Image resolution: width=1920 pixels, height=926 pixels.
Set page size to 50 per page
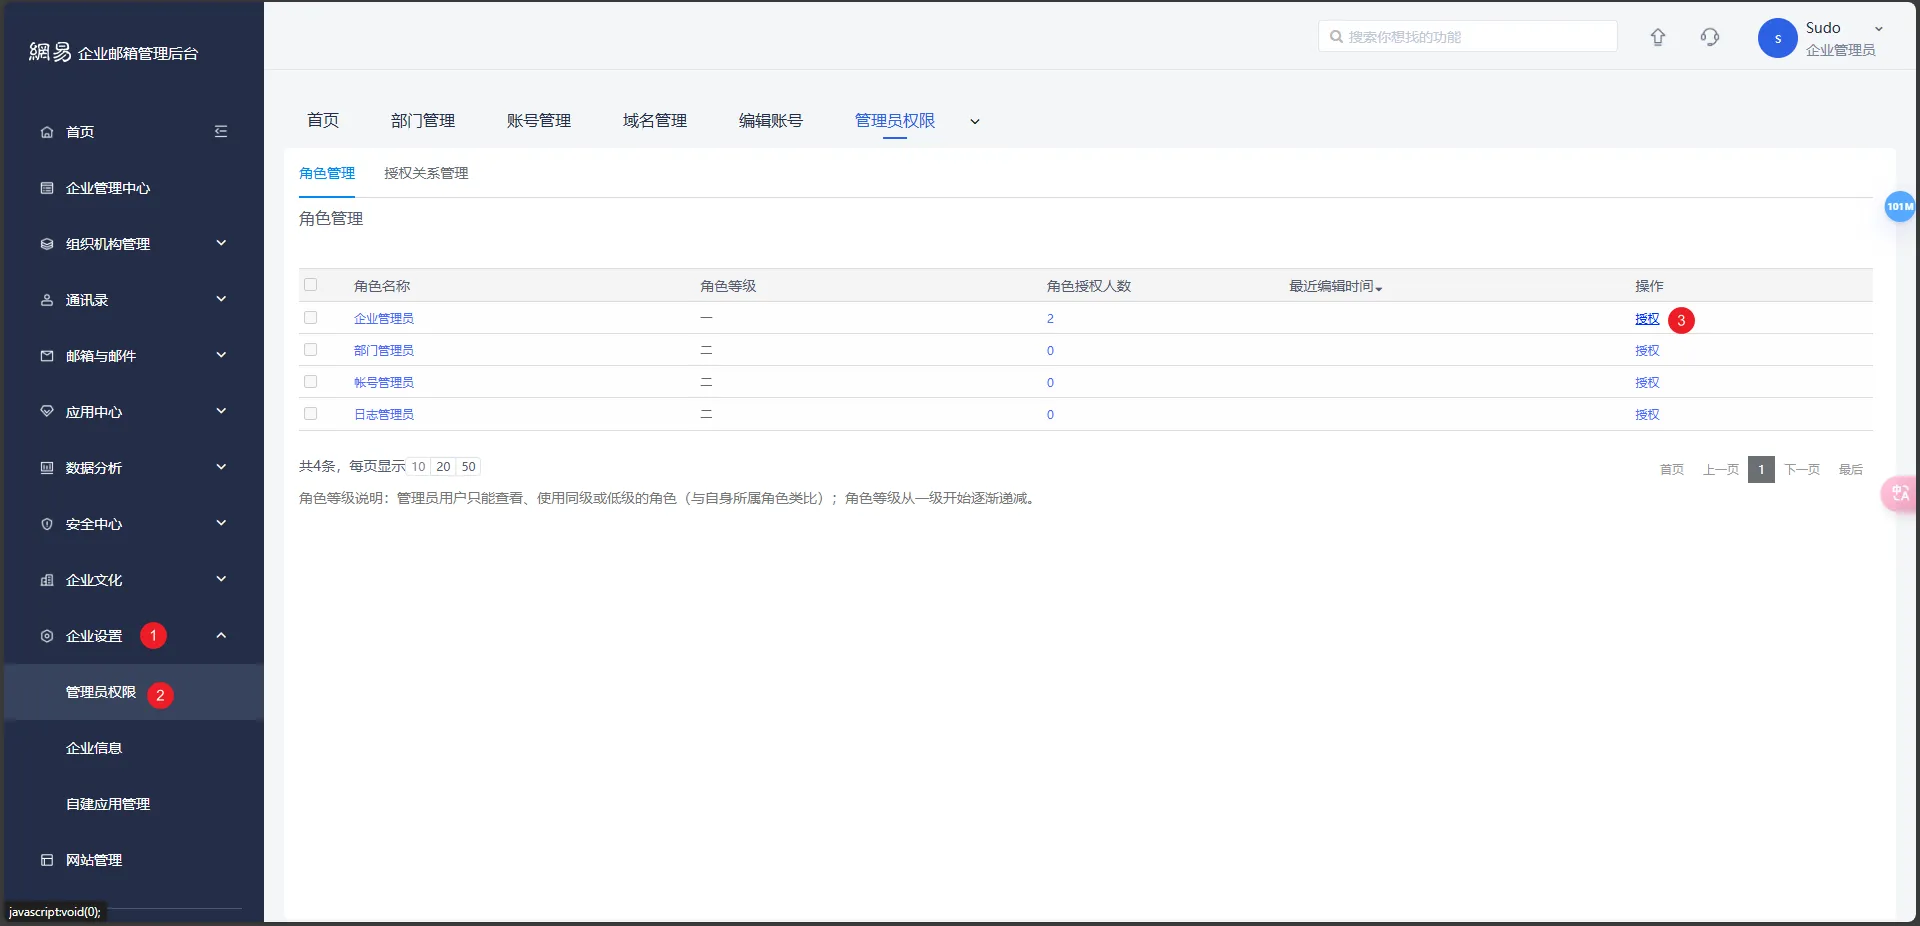(468, 467)
